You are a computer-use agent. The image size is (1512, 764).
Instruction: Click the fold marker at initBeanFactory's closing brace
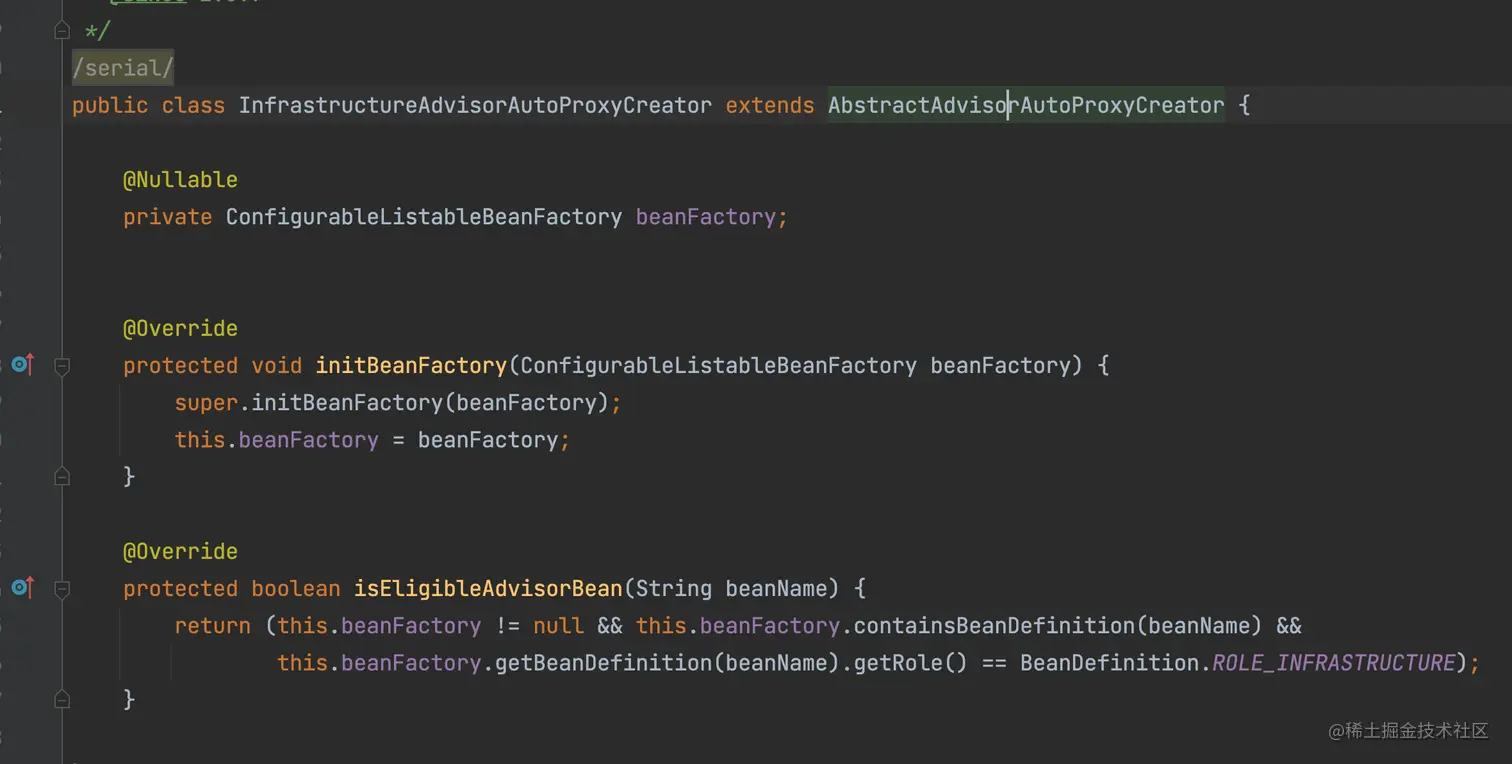click(62, 477)
